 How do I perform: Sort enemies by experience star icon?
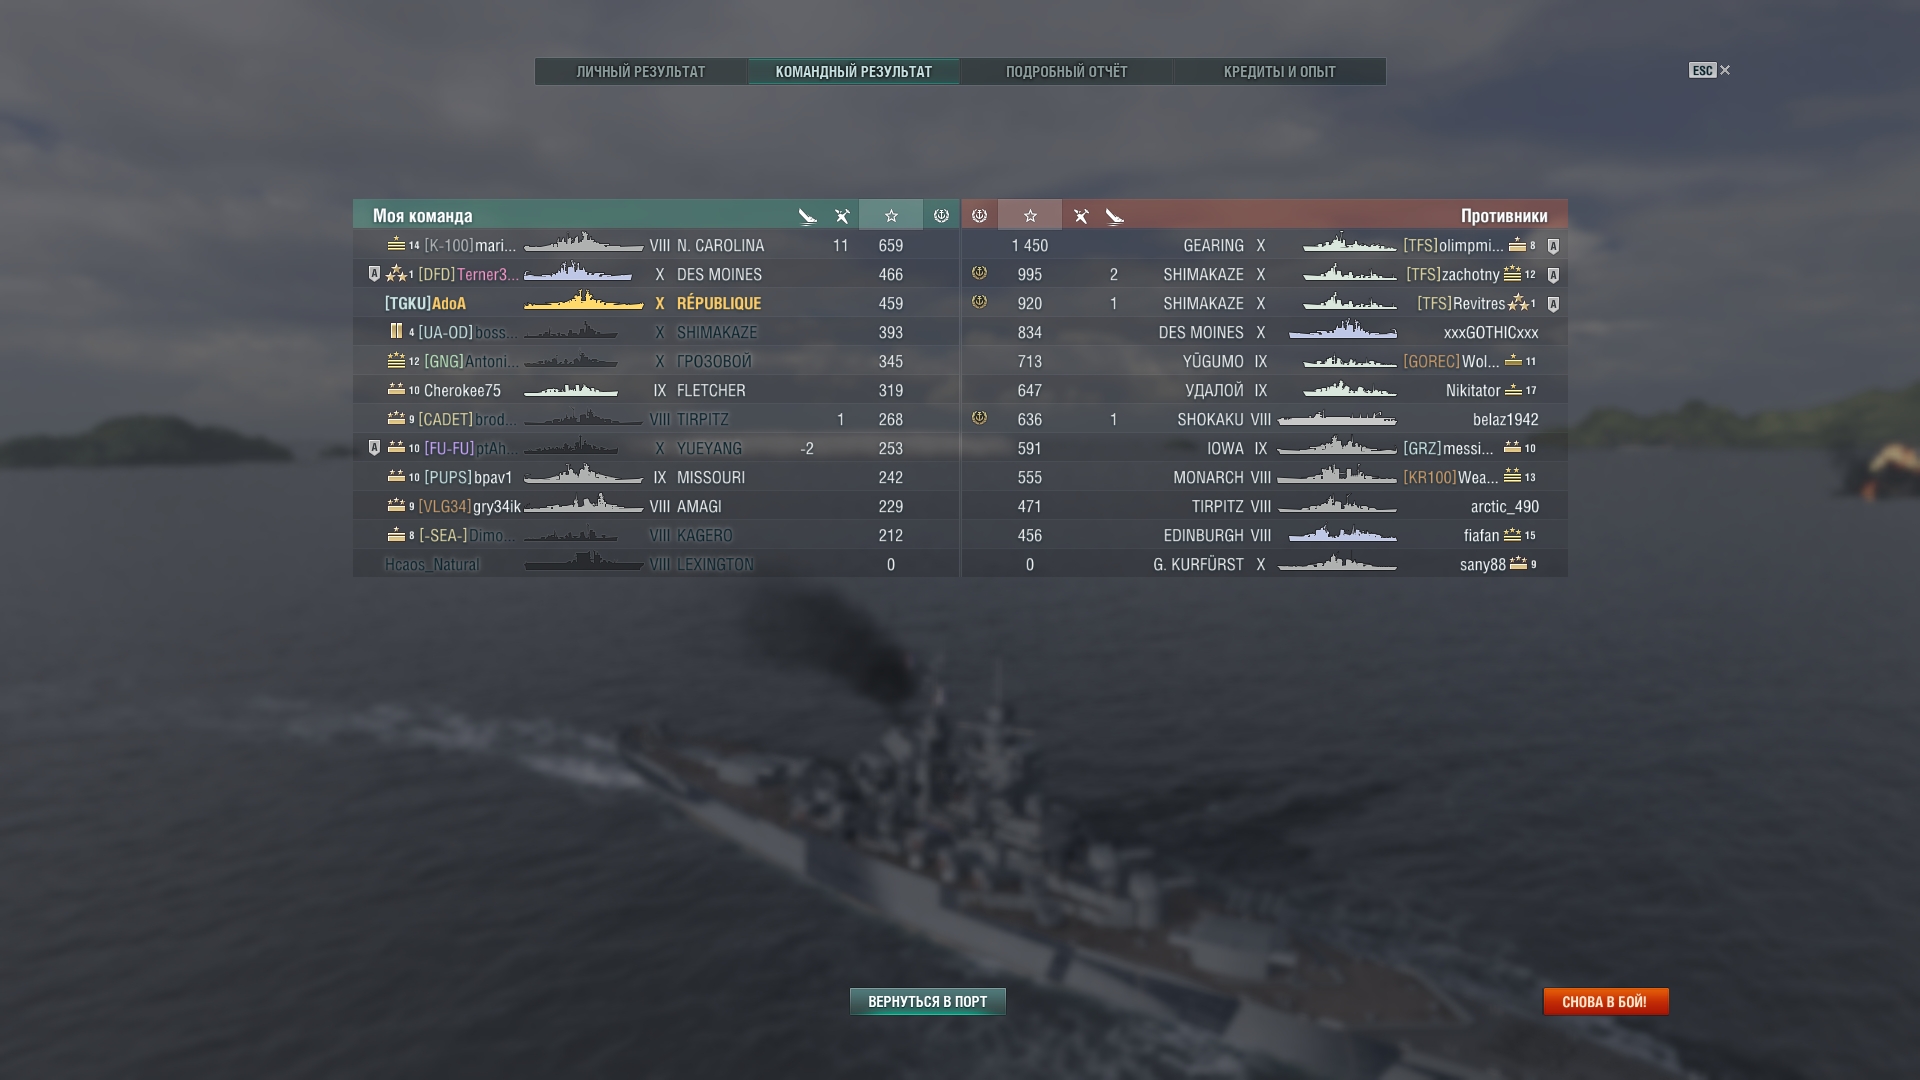click(1030, 215)
